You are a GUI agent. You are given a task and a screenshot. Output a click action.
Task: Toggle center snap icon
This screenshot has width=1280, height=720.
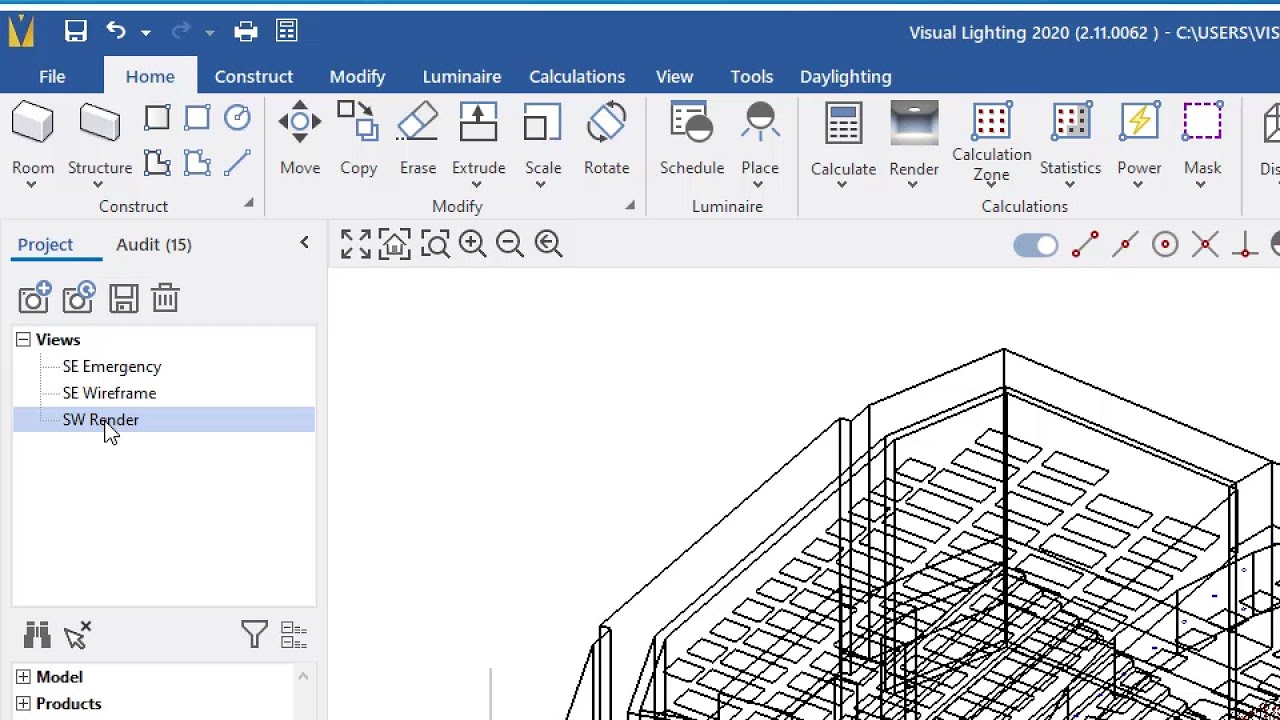(1165, 244)
